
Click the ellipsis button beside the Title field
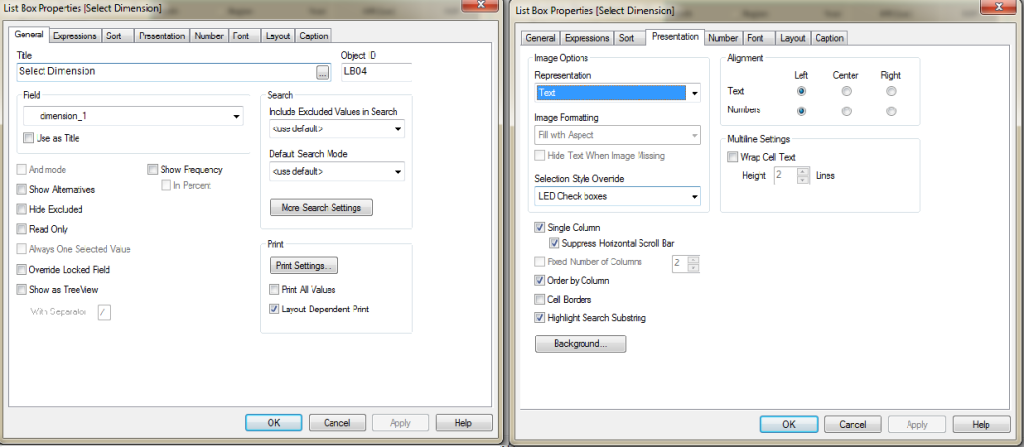[322, 72]
